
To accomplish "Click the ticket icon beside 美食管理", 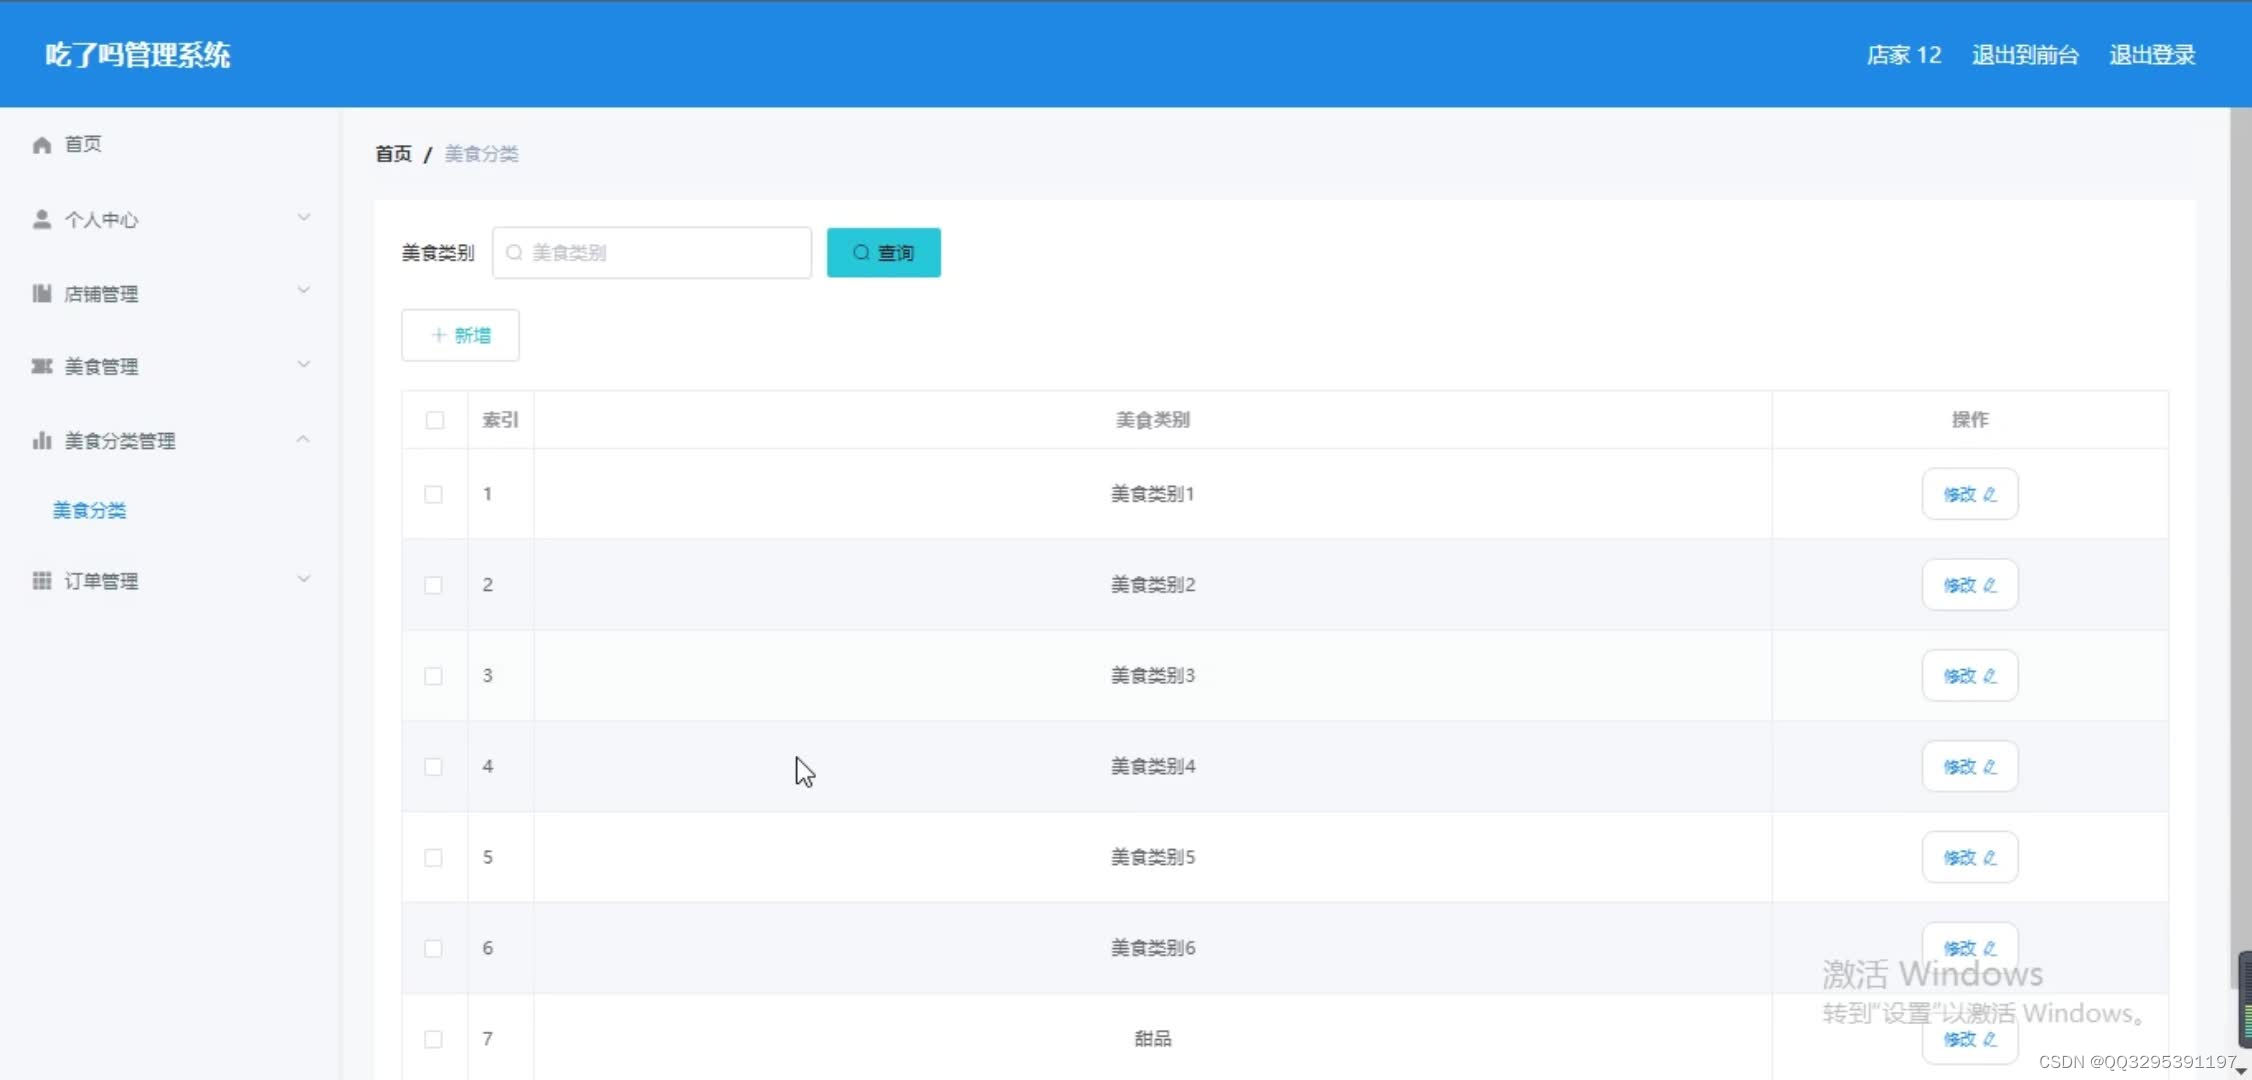I will point(42,366).
